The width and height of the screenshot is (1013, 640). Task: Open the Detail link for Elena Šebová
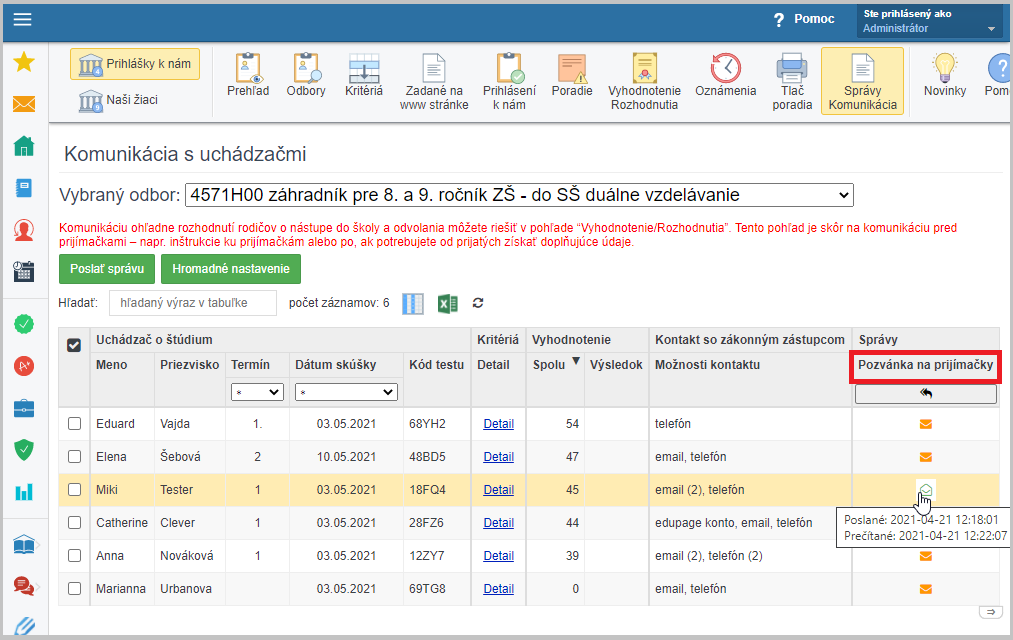(x=499, y=457)
